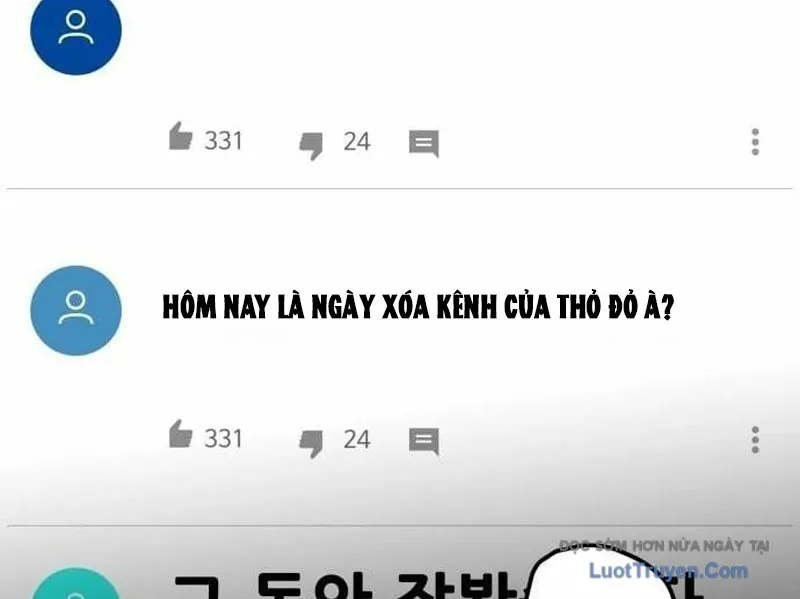Like the comment beside the dark blue avatar
Viewport: 800px width, 599px height.
[x=181, y=136]
